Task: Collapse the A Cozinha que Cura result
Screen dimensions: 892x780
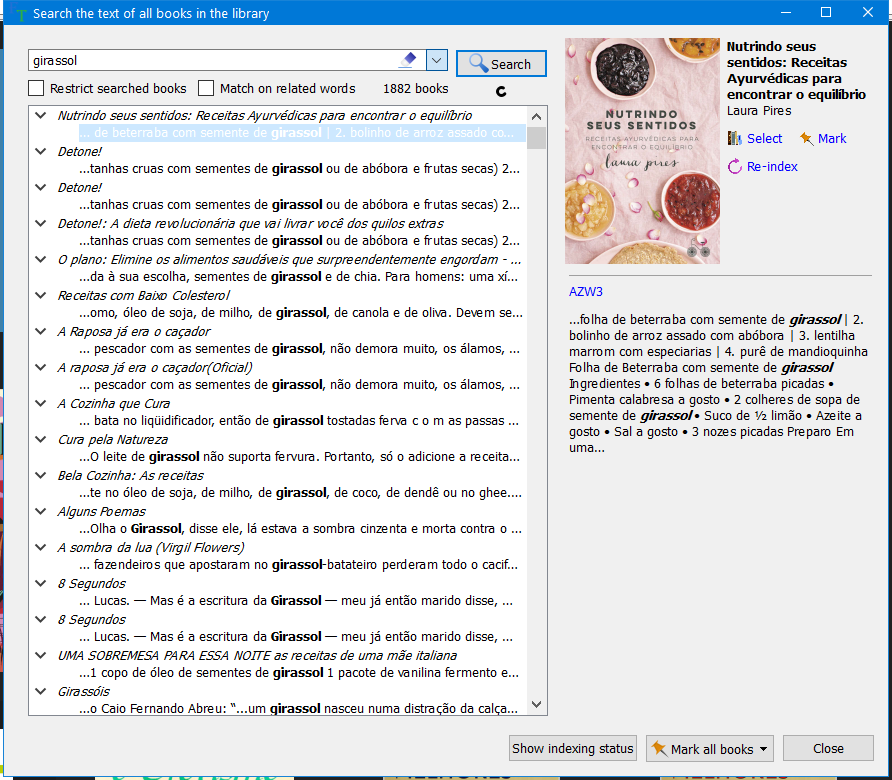Action: pyautogui.click(x=40, y=403)
